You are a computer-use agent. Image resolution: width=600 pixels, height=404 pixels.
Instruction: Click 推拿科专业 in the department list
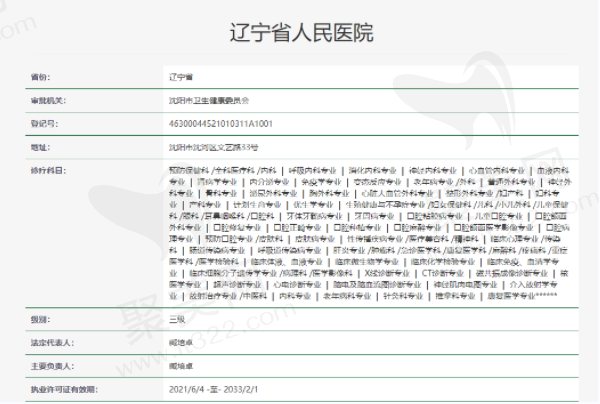pos(455,296)
